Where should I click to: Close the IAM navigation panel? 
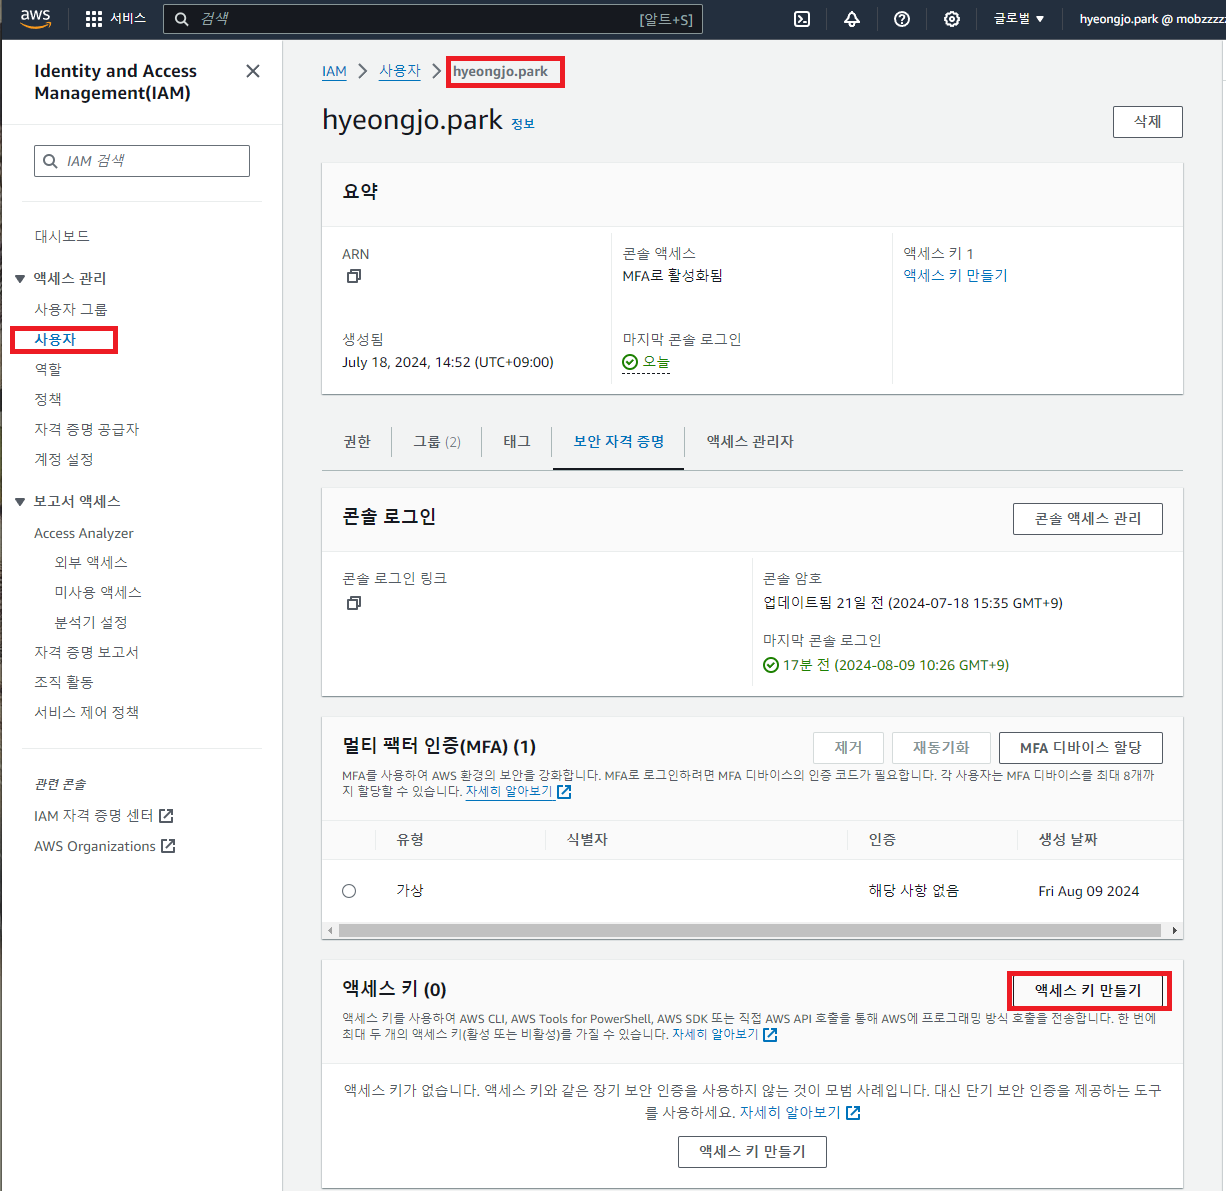[253, 71]
